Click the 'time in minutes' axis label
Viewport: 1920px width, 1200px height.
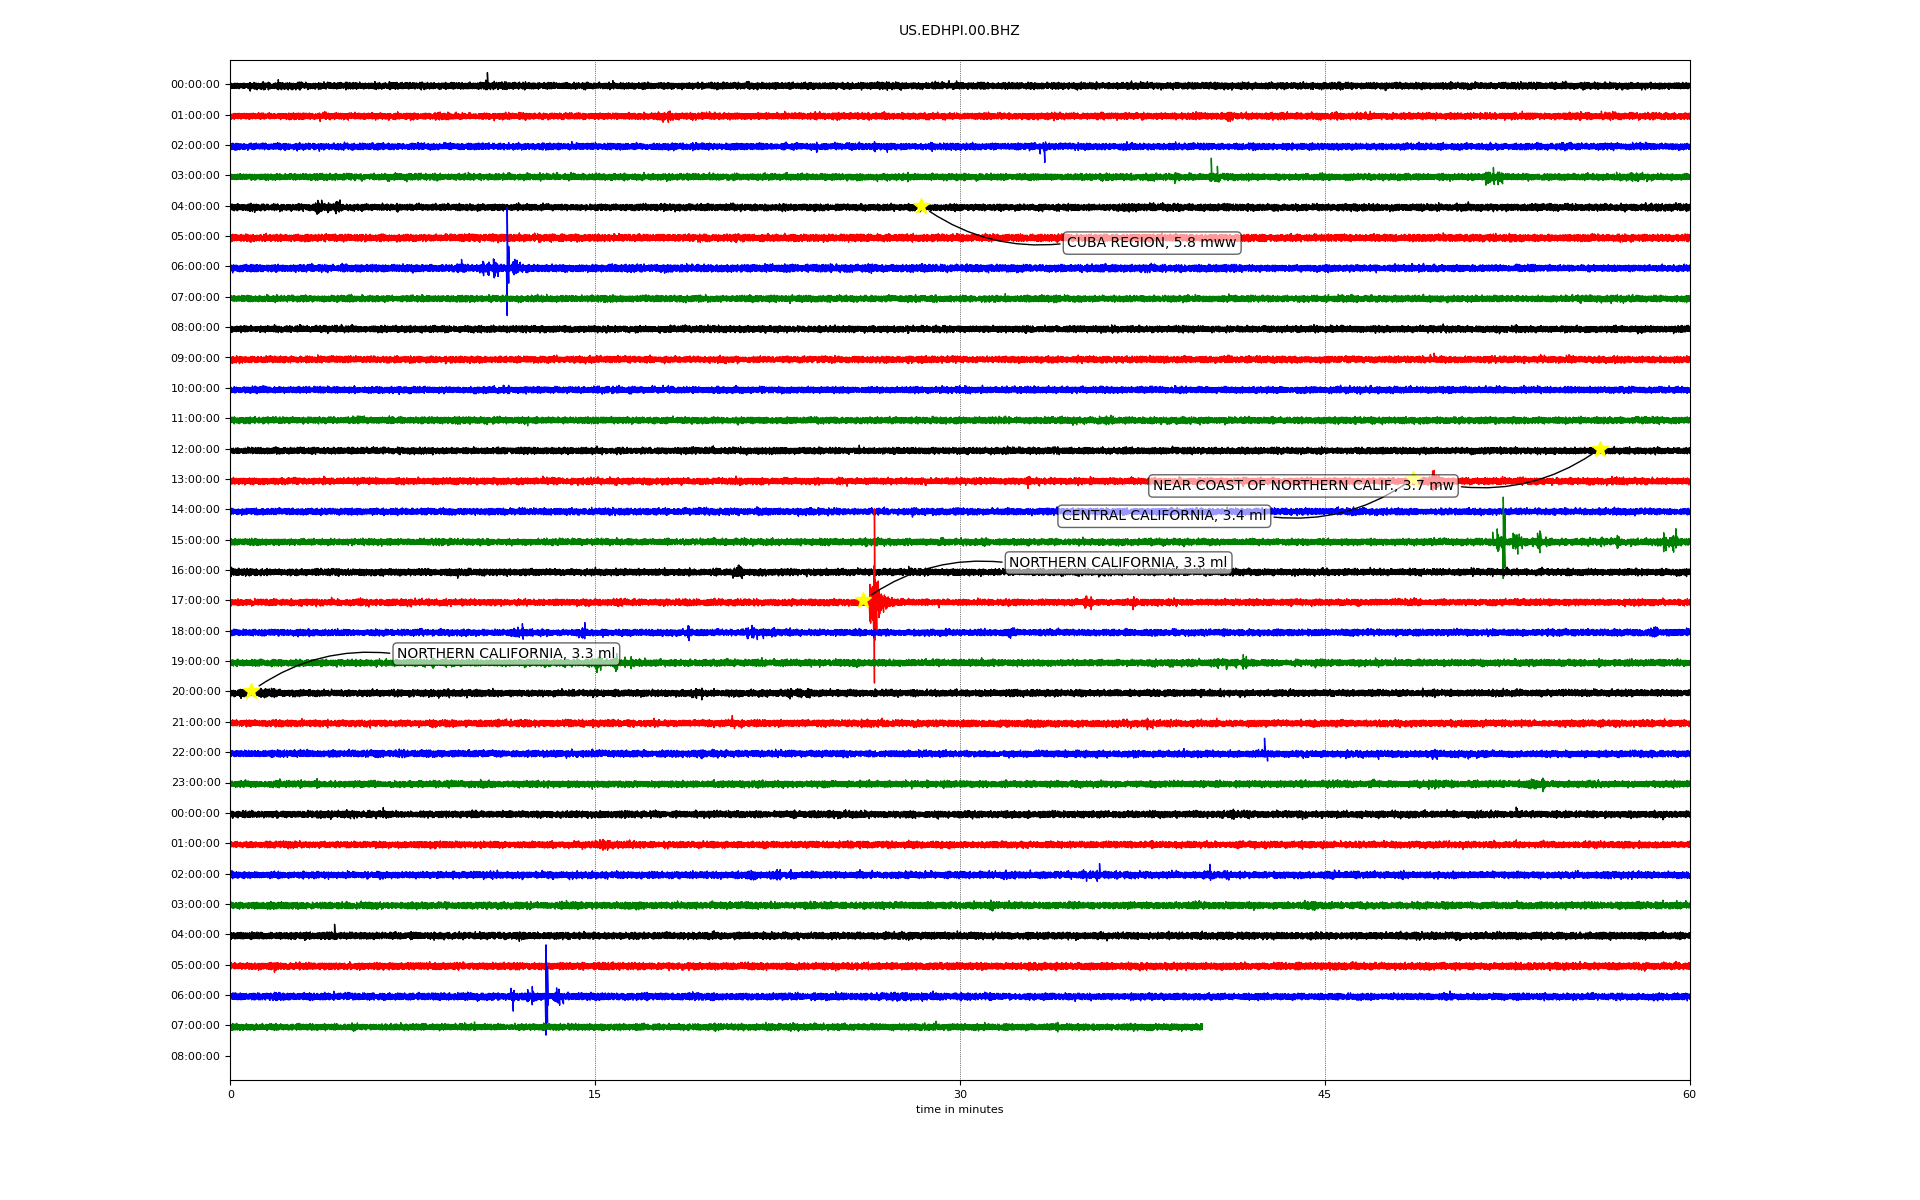click(958, 1110)
